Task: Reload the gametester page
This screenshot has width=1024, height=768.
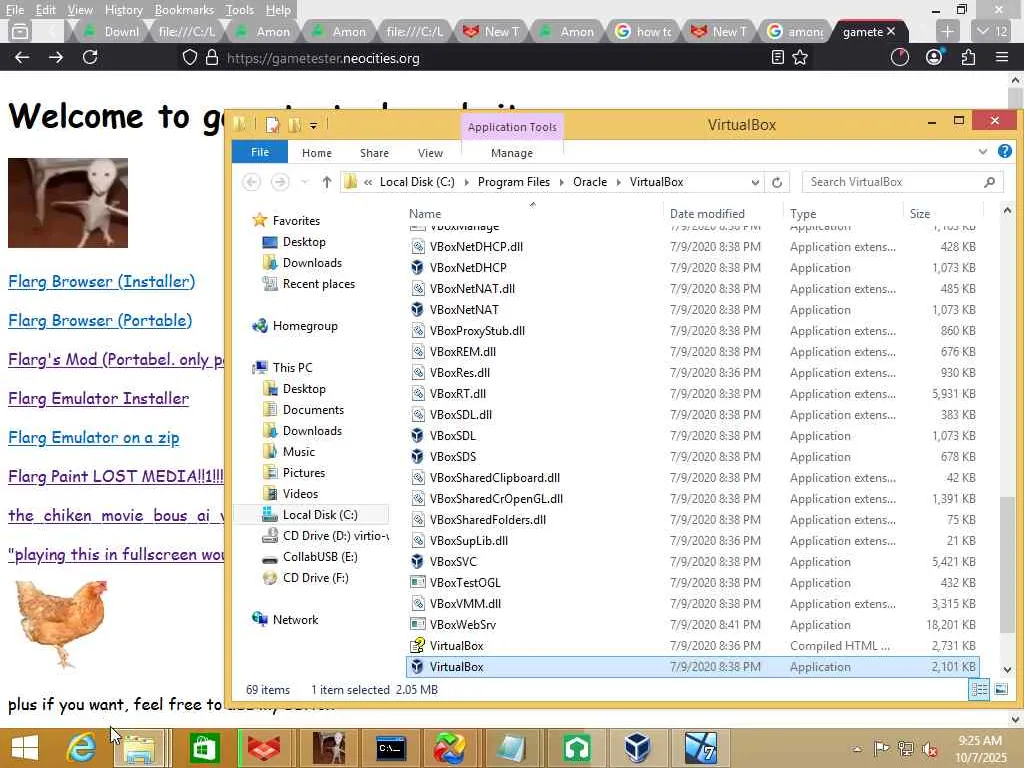Action: pos(90,57)
